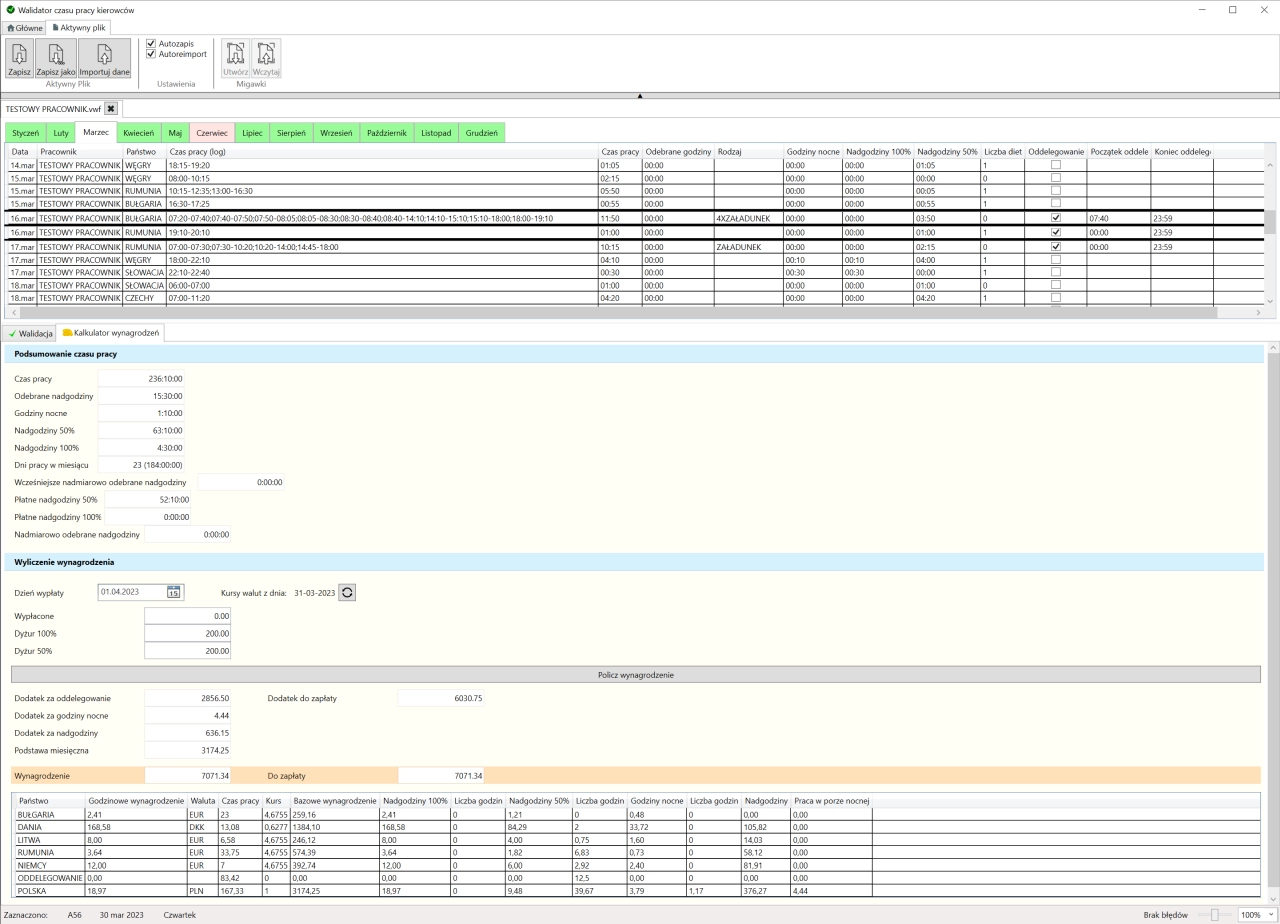Open the Główne ribbon tab
This screenshot has height=924, width=1280.
click(23, 27)
